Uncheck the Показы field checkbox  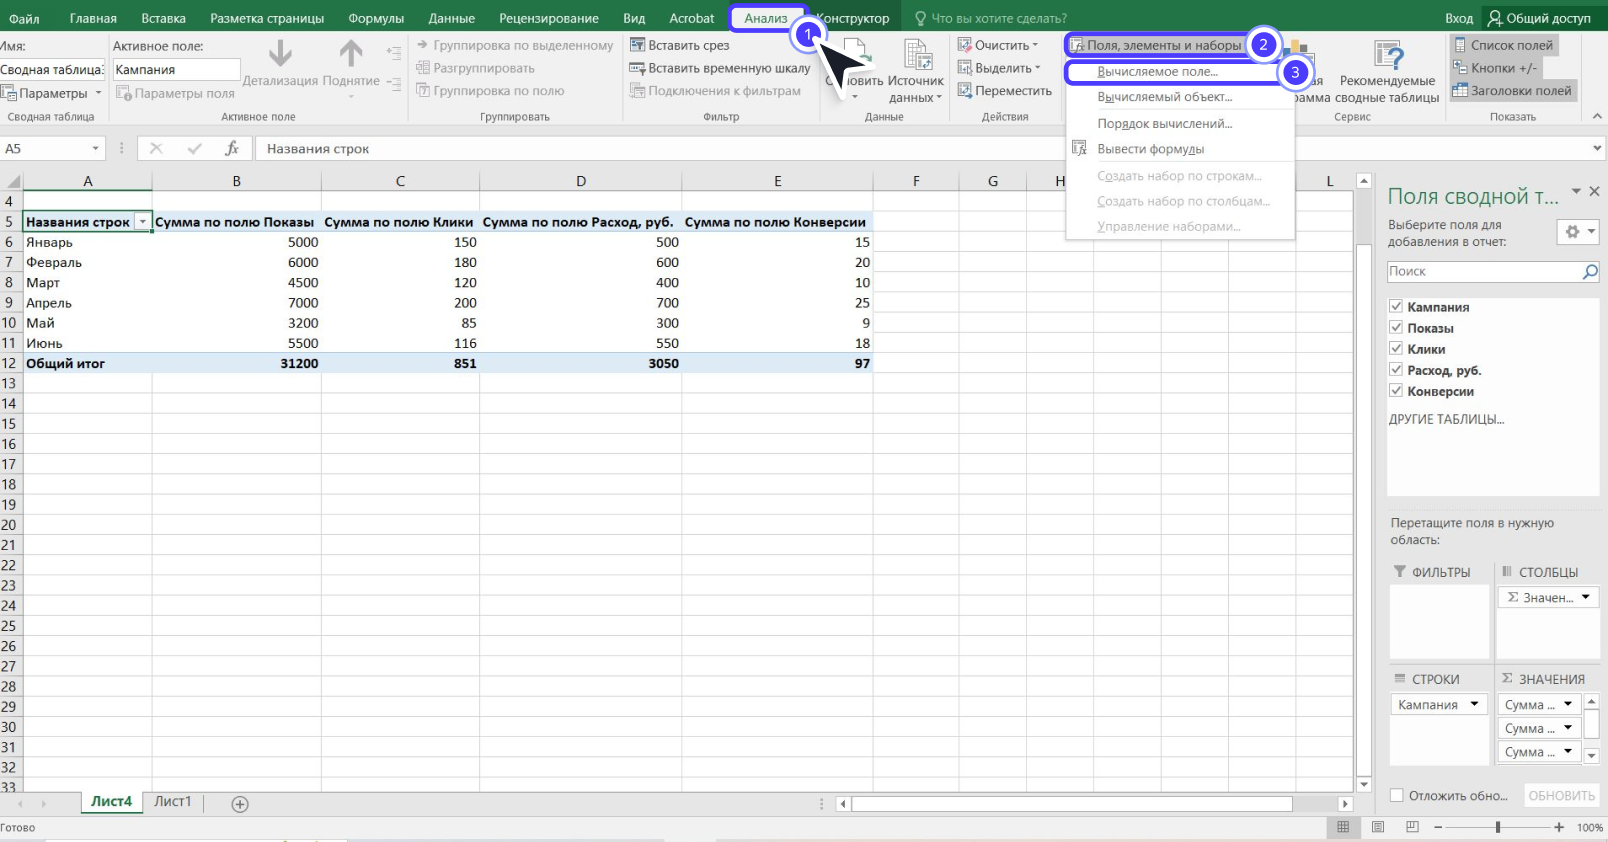(x=1396, y=327)
